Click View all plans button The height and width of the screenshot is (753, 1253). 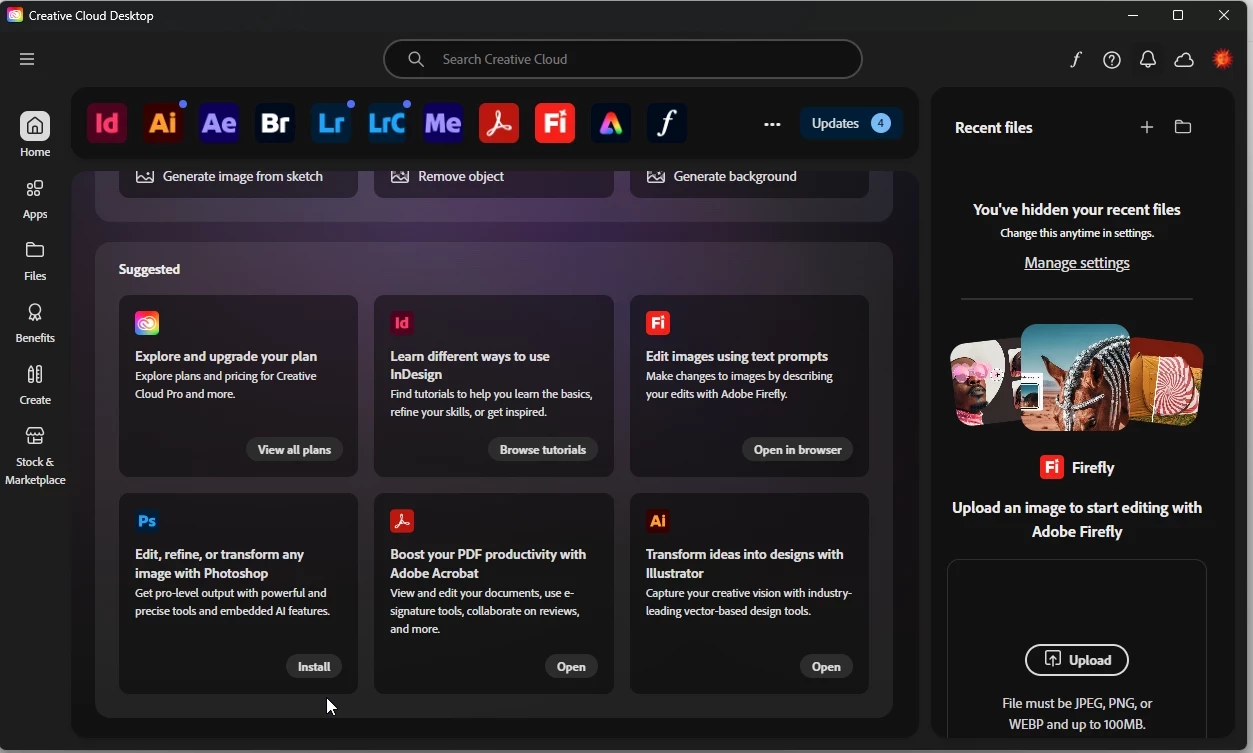pos(294,450)
